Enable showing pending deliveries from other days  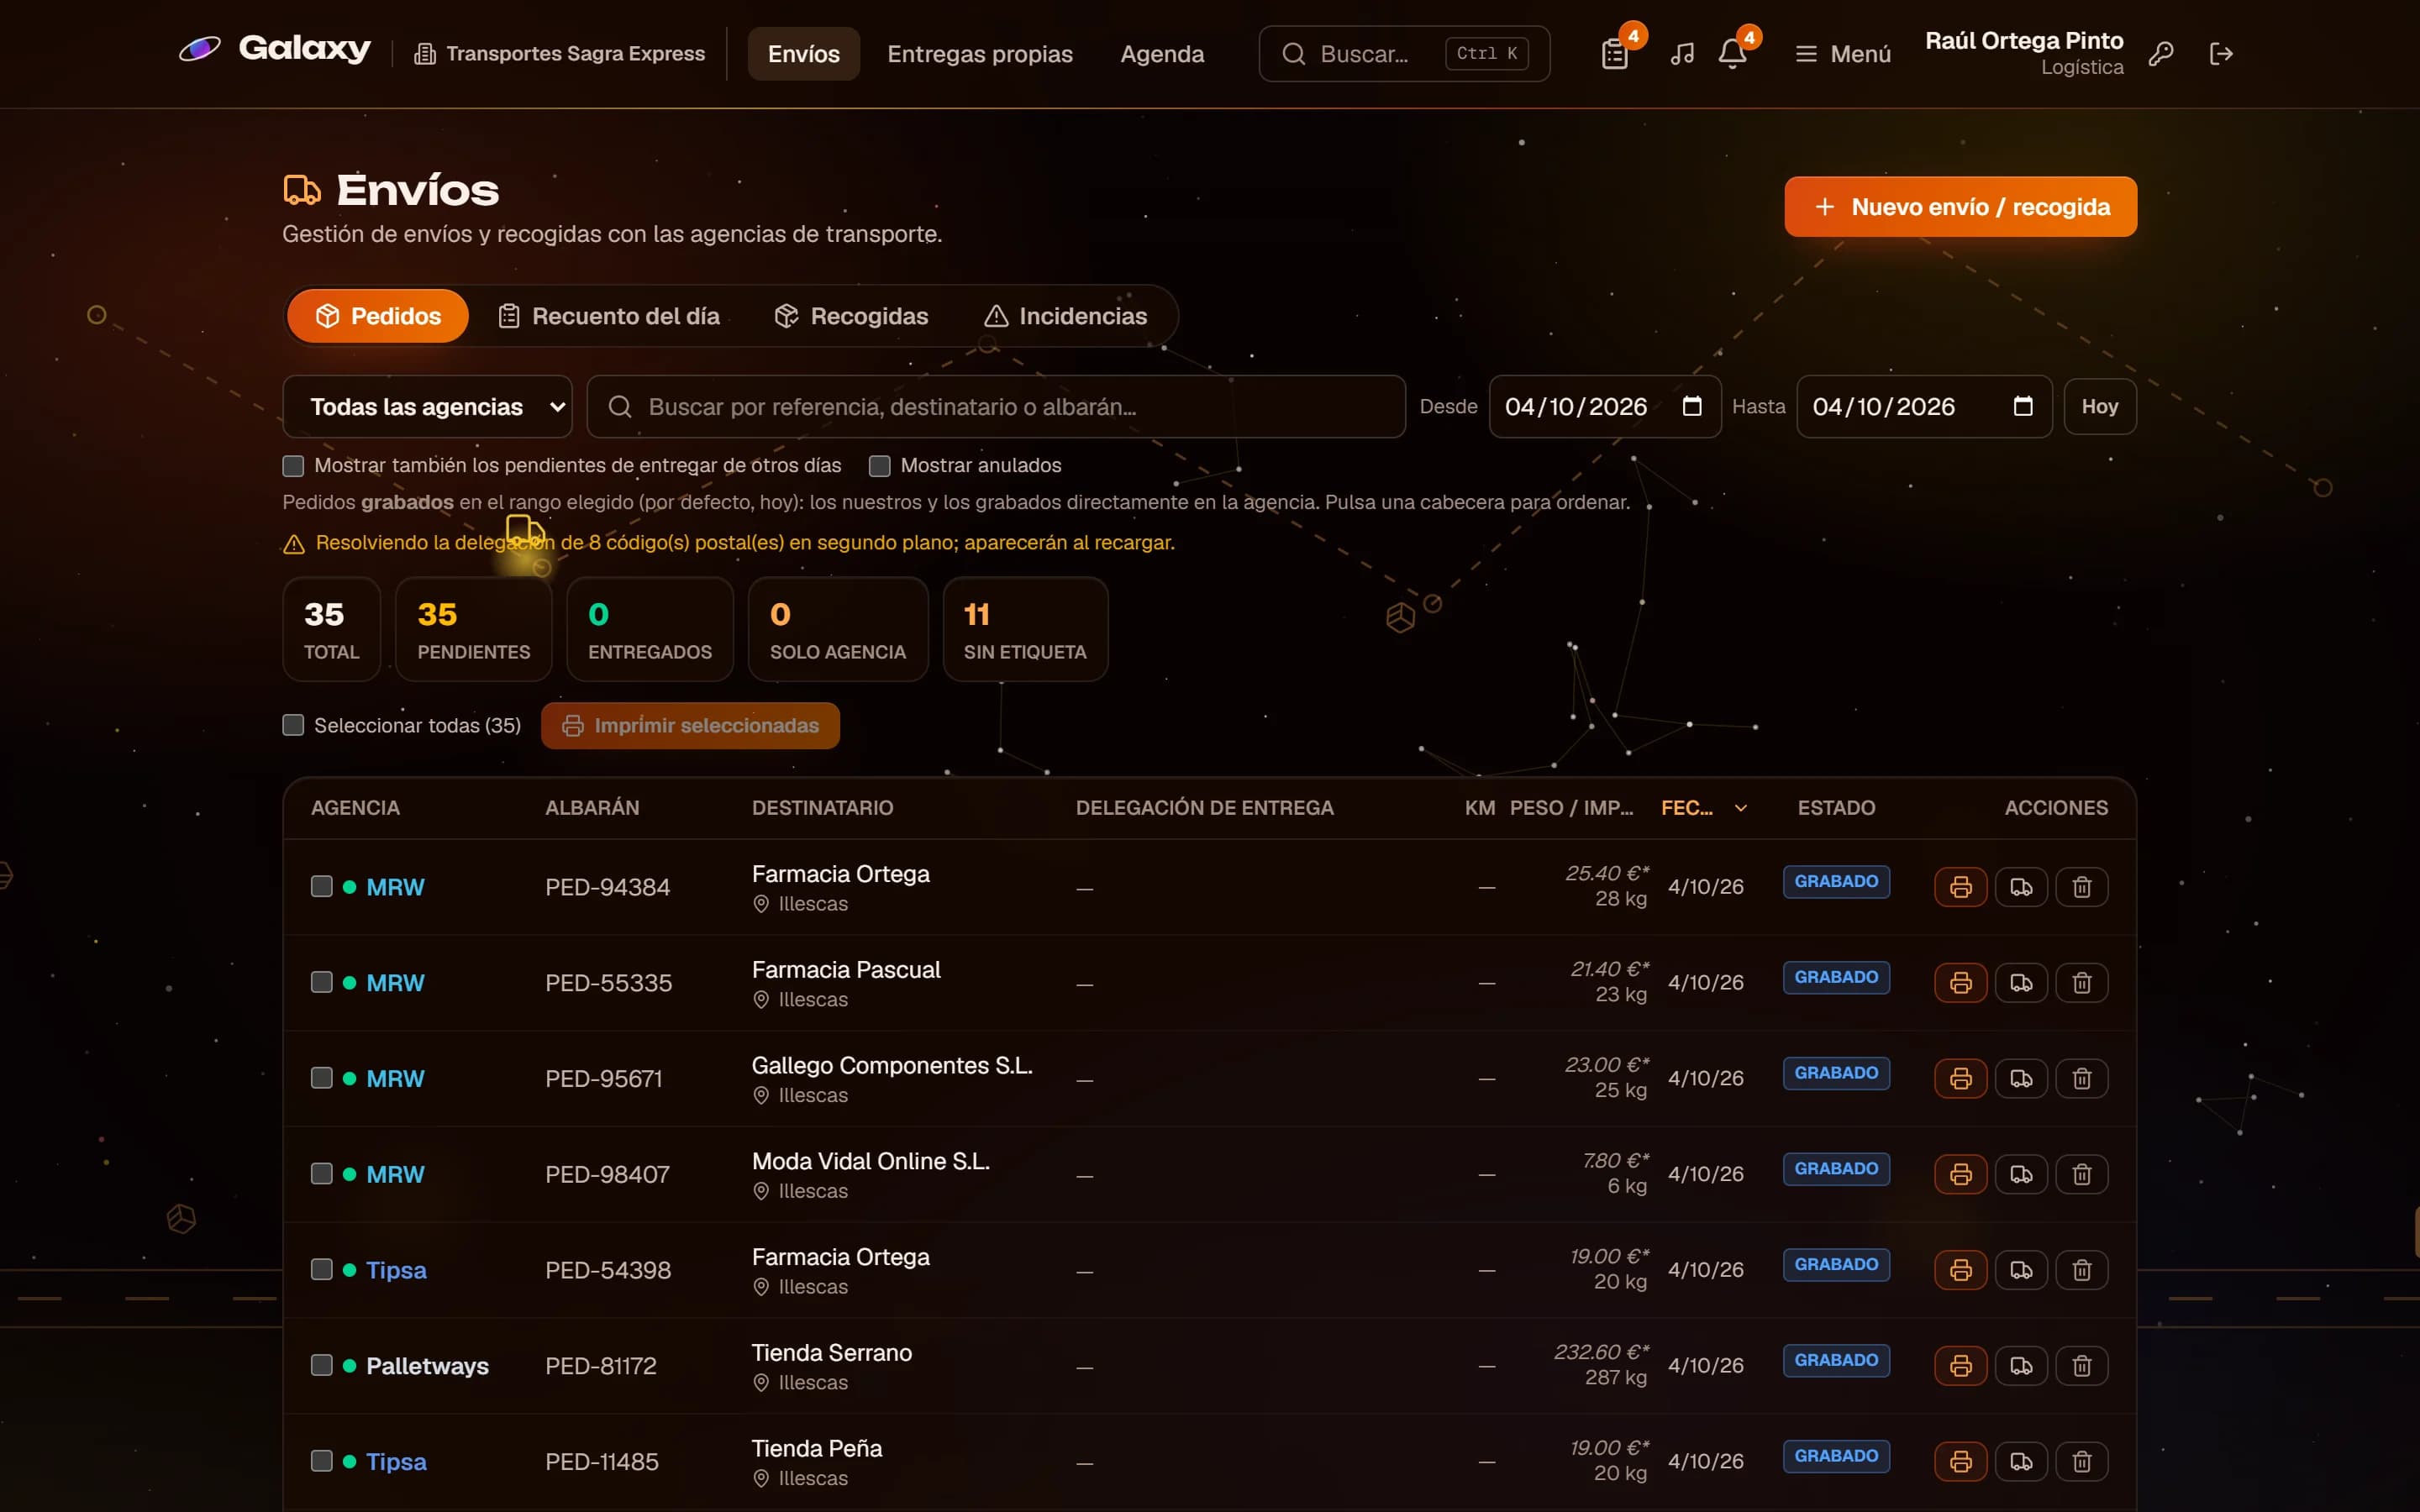[x=293, y=466]
